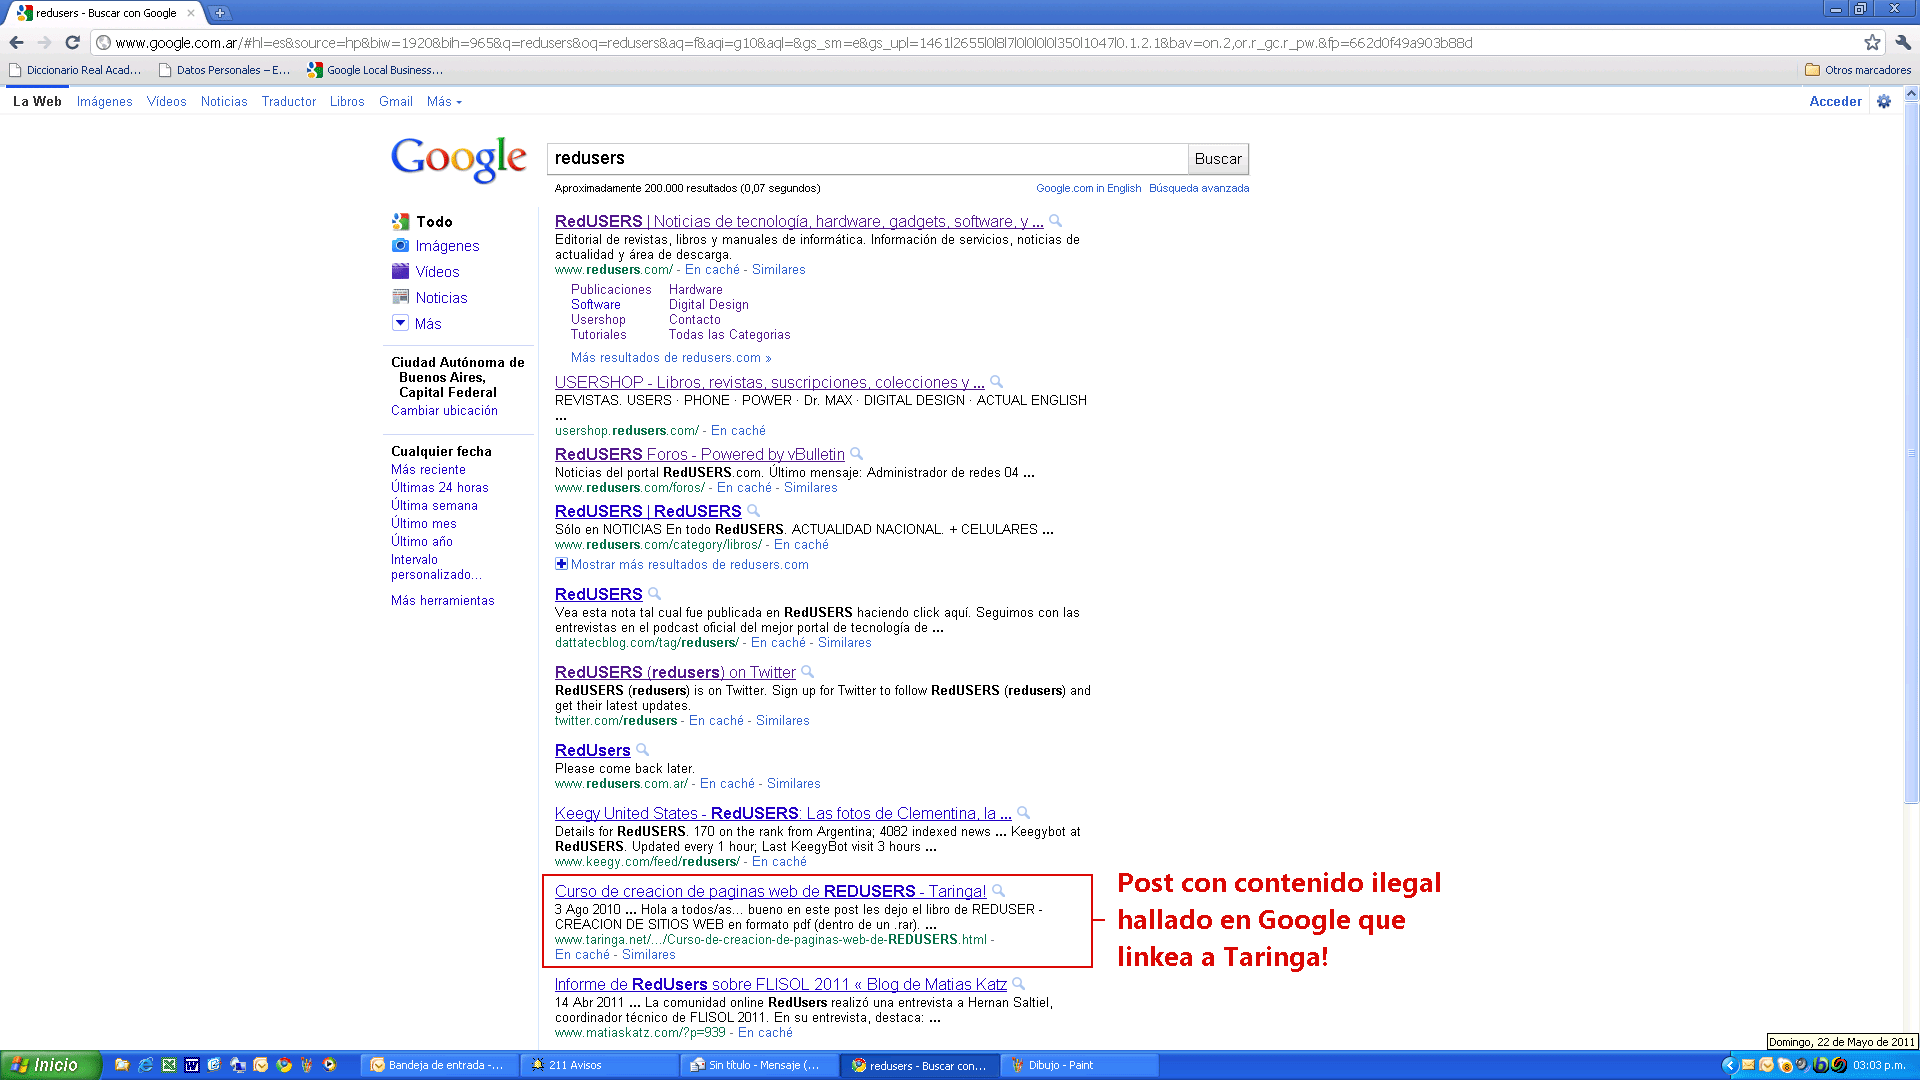Open the Más dropdown in top navigation

coord(444,101)
